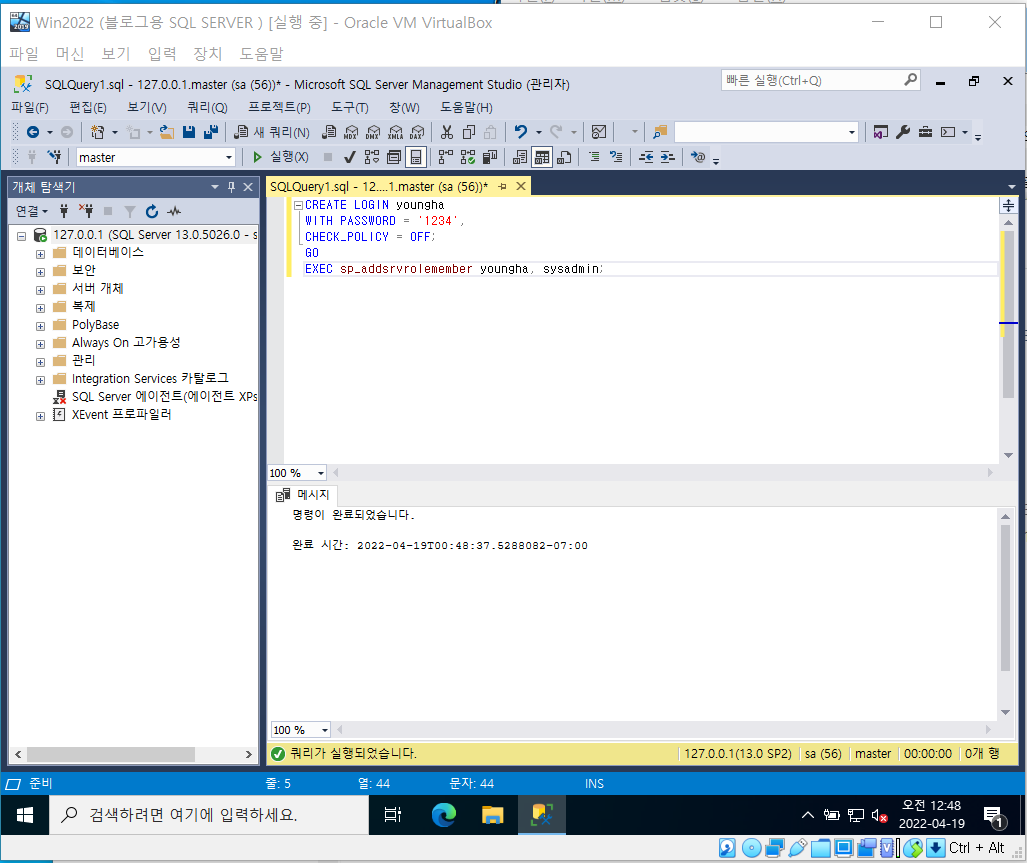Click the Windows Start button
1027x863 pixels.
[x=25, y=815]
